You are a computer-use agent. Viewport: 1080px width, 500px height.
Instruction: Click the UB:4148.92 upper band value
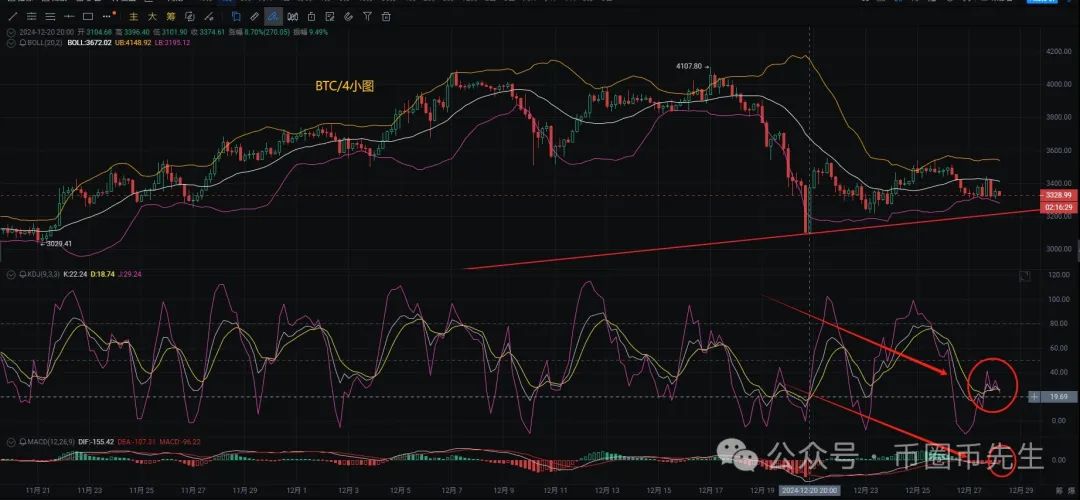point(133,43)
